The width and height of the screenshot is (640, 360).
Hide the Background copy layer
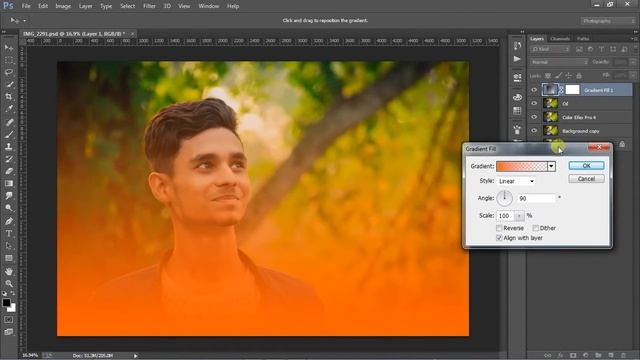[x=534, y=131]
